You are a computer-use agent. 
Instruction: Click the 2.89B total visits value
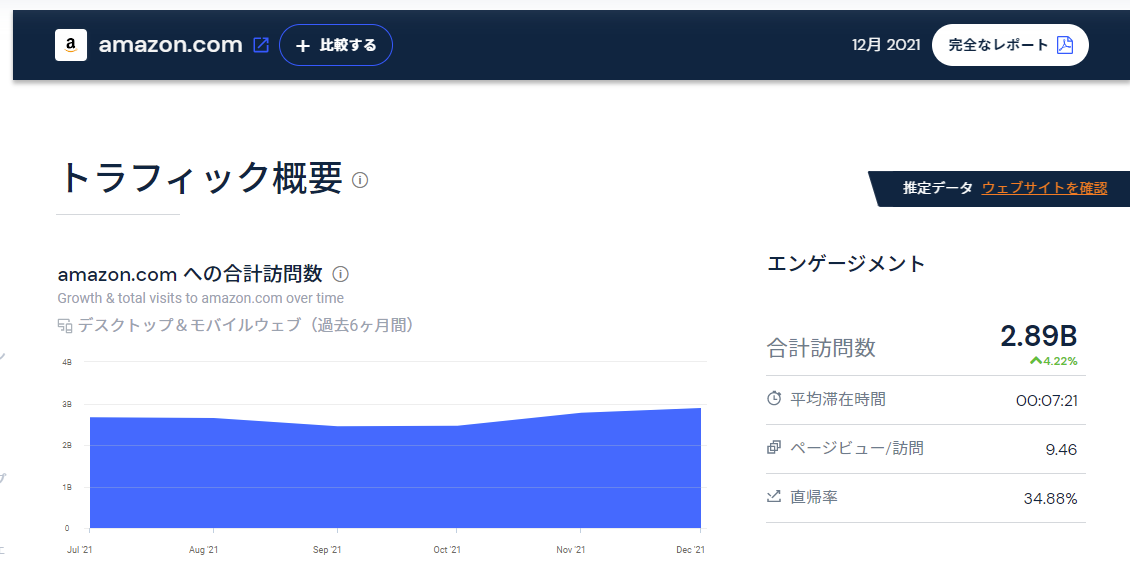[1038, 336]
